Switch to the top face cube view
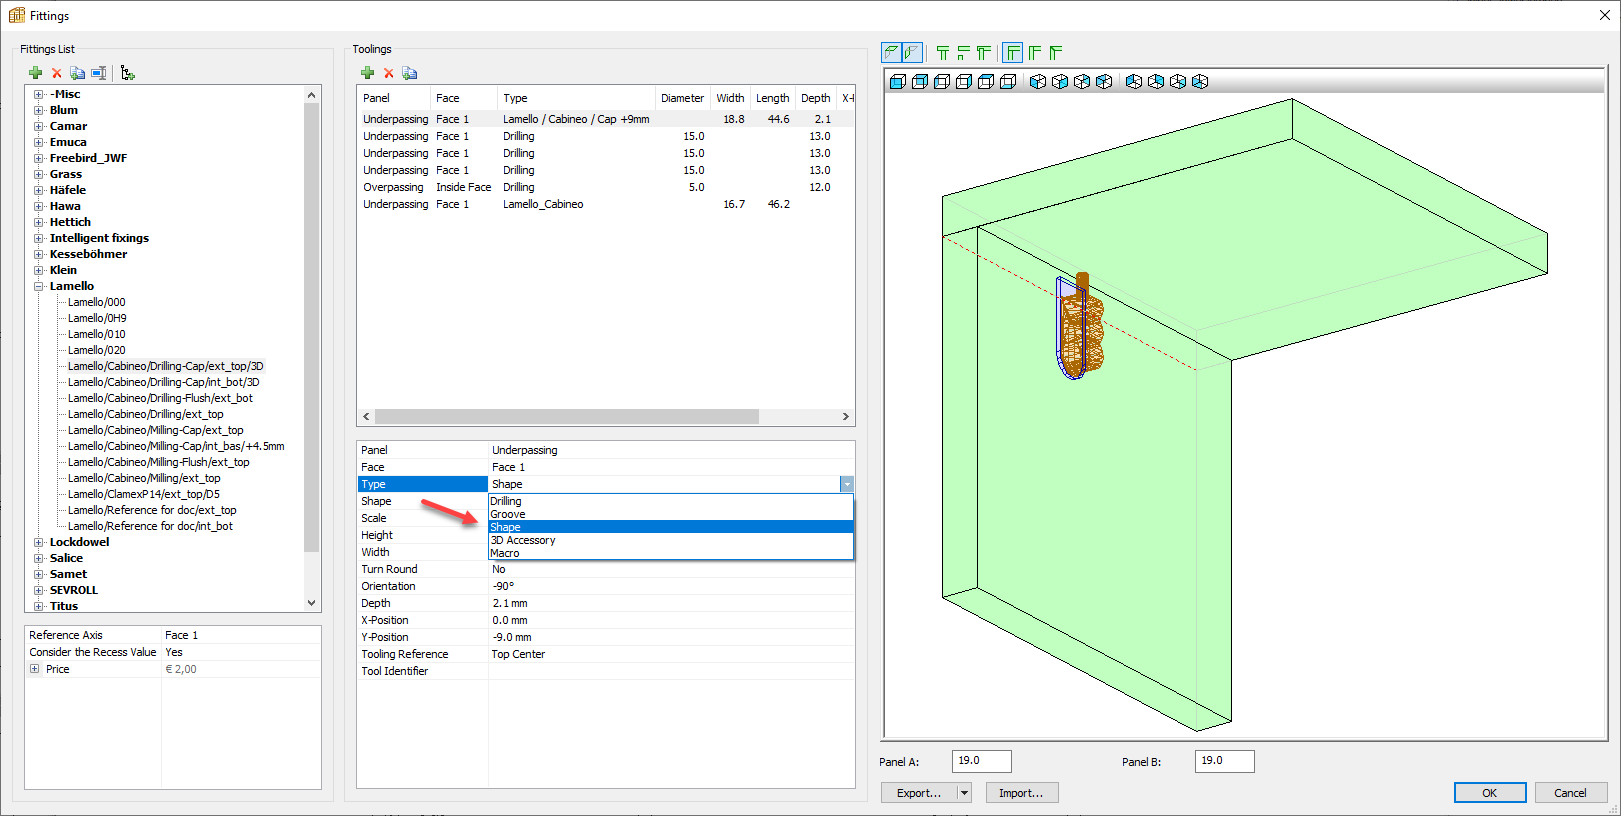Viewport: 1621px width, 816px height. click(986, 81)
